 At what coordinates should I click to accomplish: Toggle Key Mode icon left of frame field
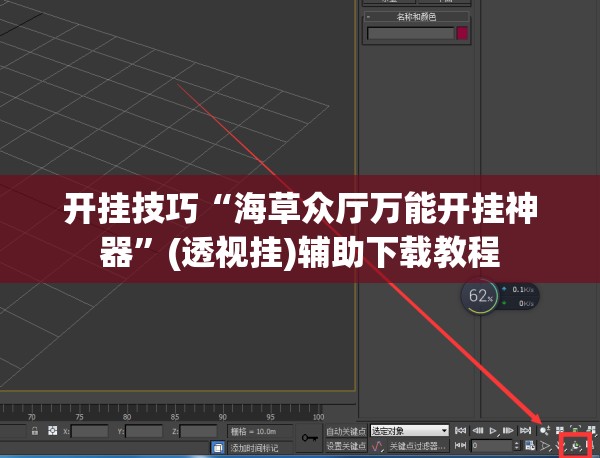460,445
